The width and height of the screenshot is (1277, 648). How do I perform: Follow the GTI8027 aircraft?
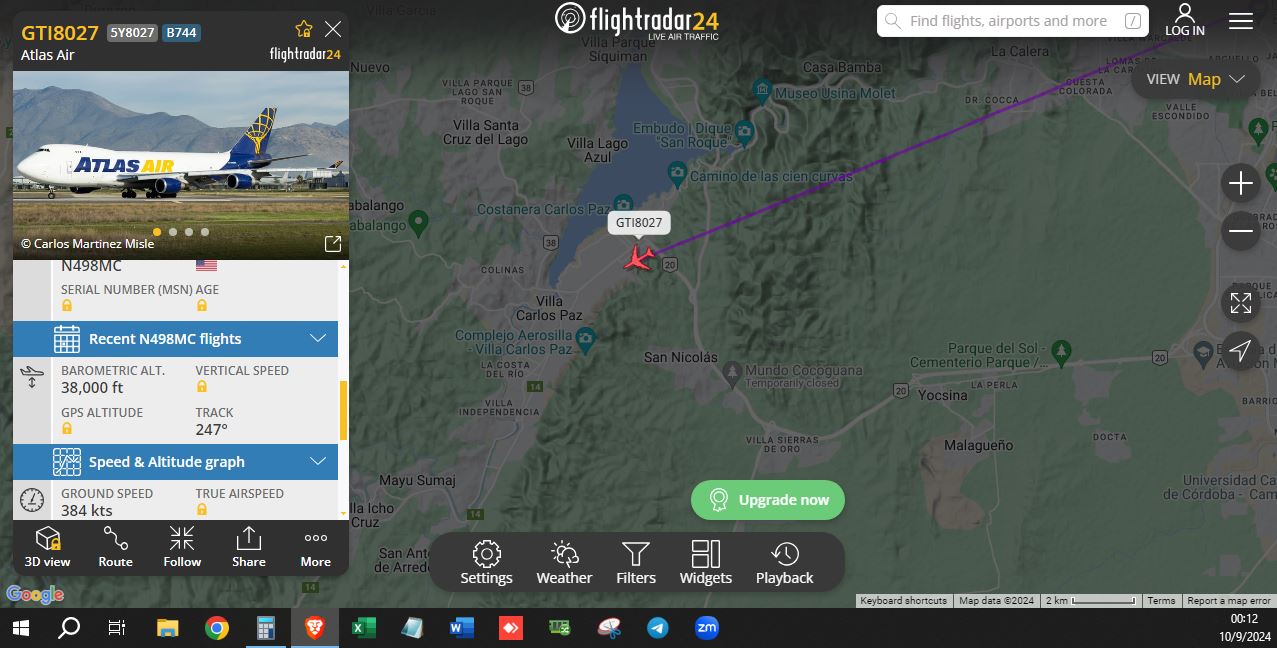(x=182, y=546)
